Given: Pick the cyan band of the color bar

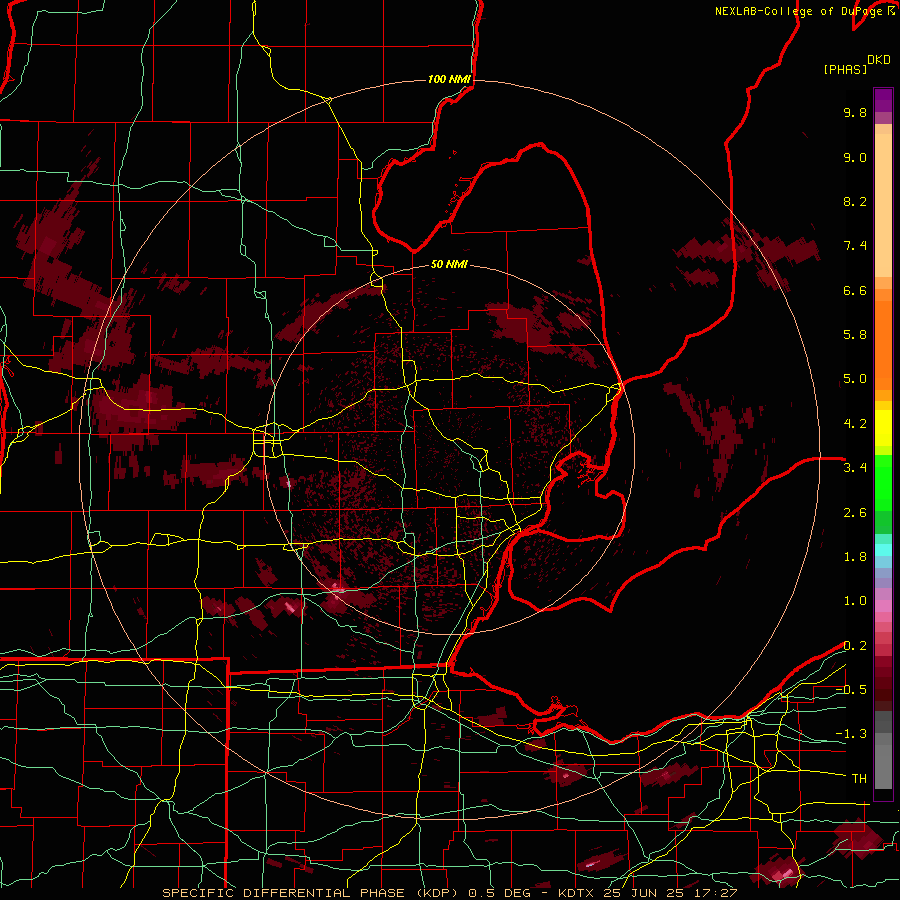Looking at the screenshot, I should 883,550.
